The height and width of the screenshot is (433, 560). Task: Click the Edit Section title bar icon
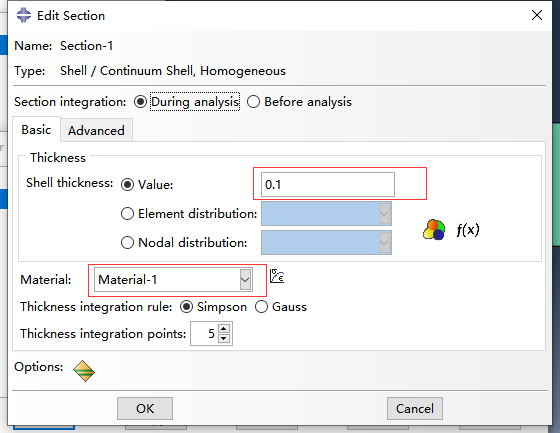point(24,15)
